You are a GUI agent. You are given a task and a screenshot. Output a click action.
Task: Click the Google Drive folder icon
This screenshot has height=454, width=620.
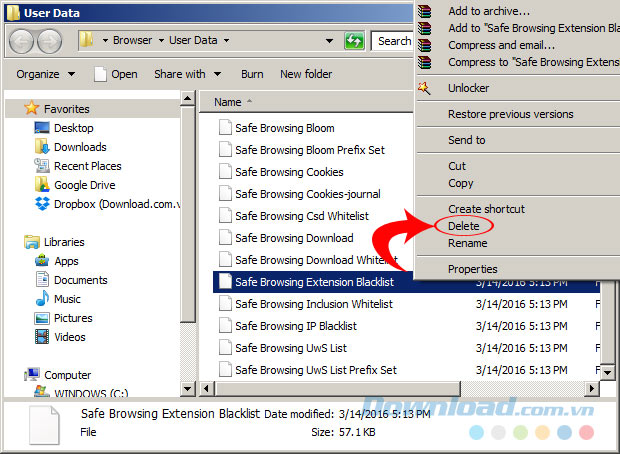click(x=42, y=185)
